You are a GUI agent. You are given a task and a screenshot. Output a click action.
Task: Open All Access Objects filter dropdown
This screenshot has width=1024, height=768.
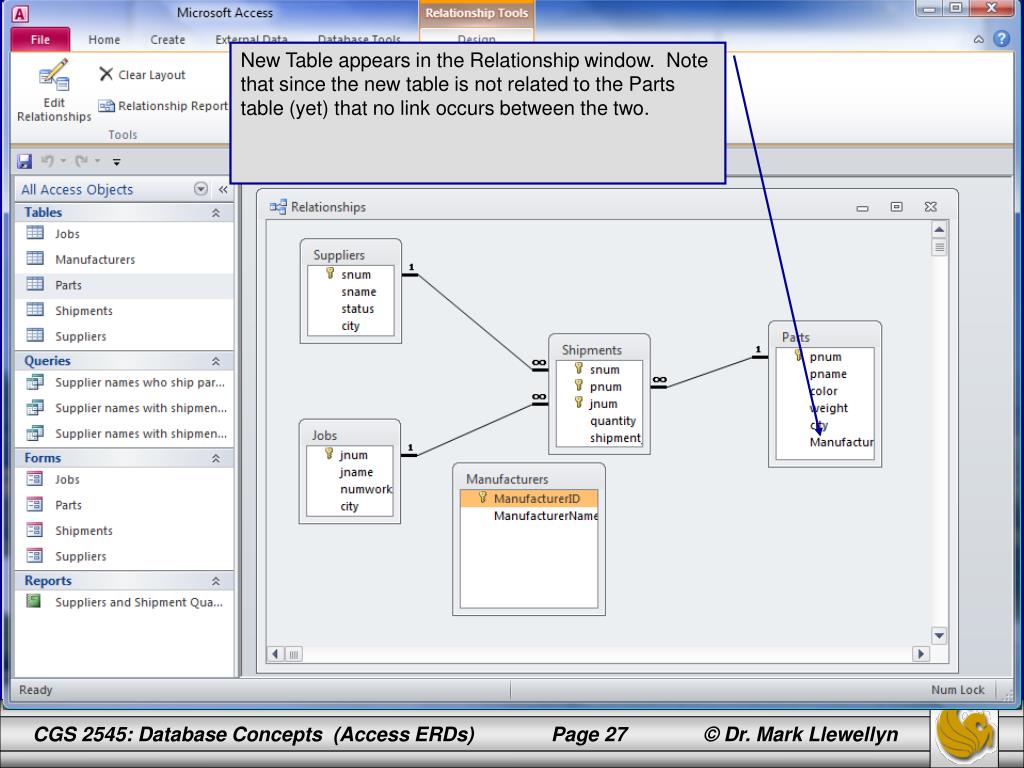coord(201,189)
